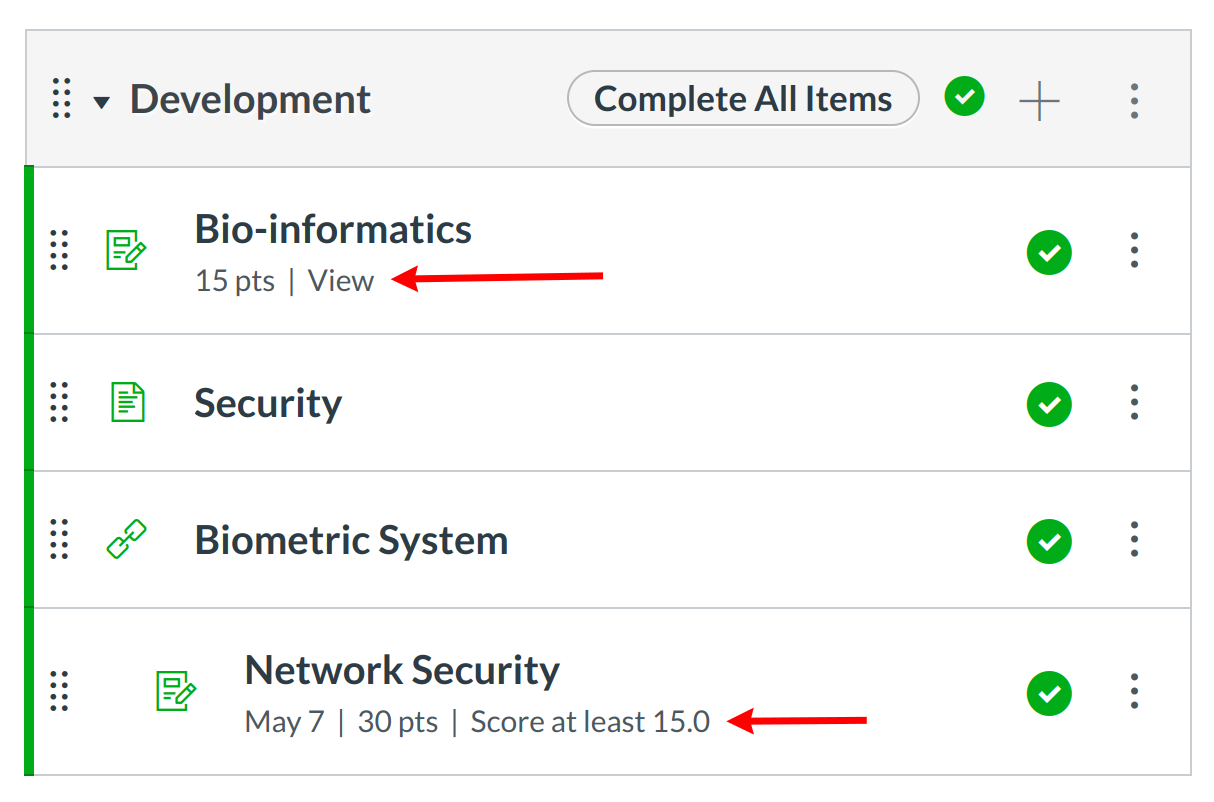Toggle Security item published status
This screenshot has height=802, width=1214.
coord(1049,404)
